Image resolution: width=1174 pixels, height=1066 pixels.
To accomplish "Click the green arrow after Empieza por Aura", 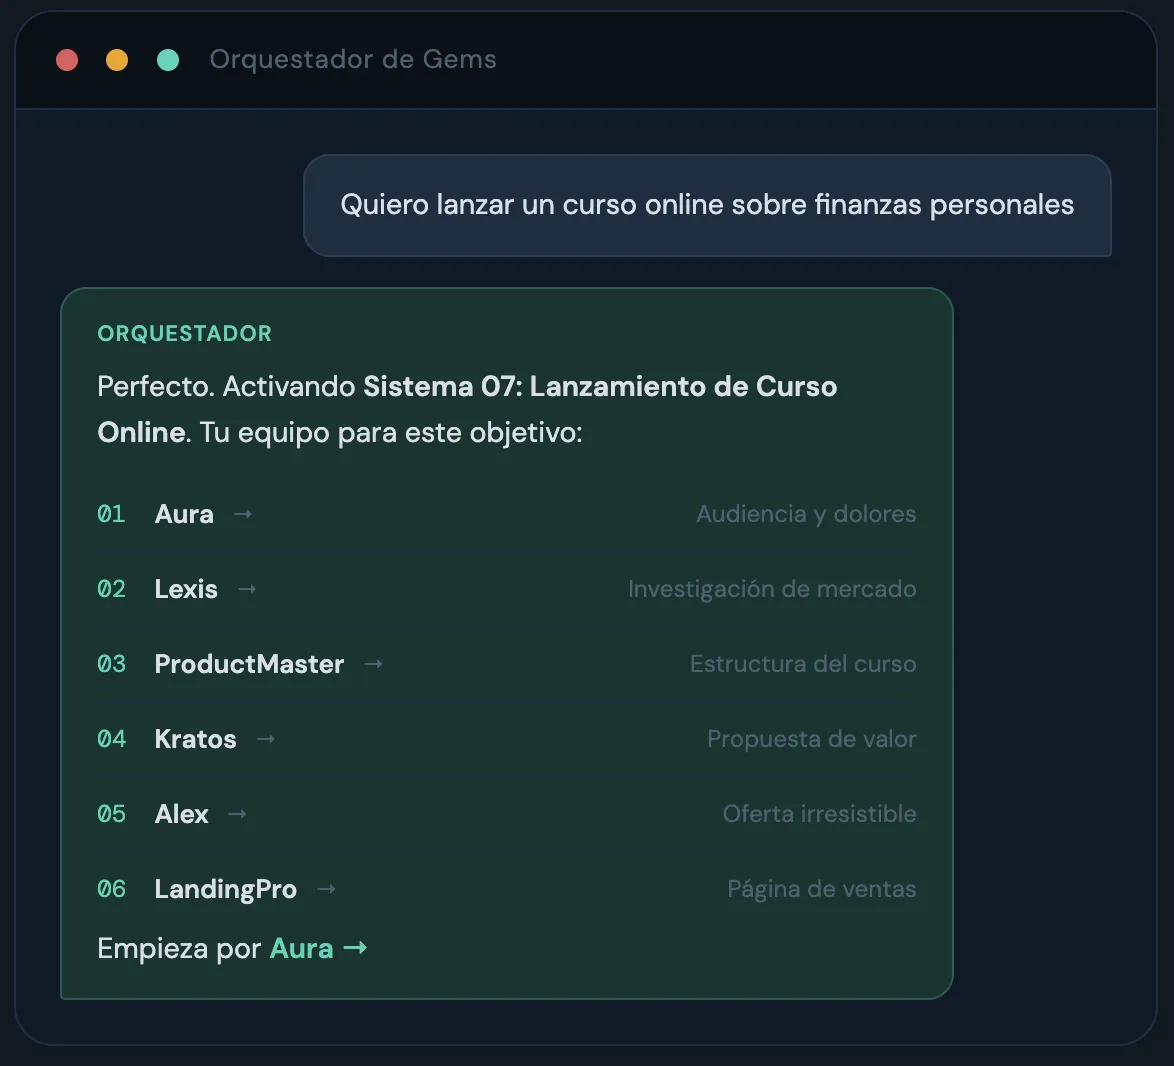I will click(x=355, y=948).
